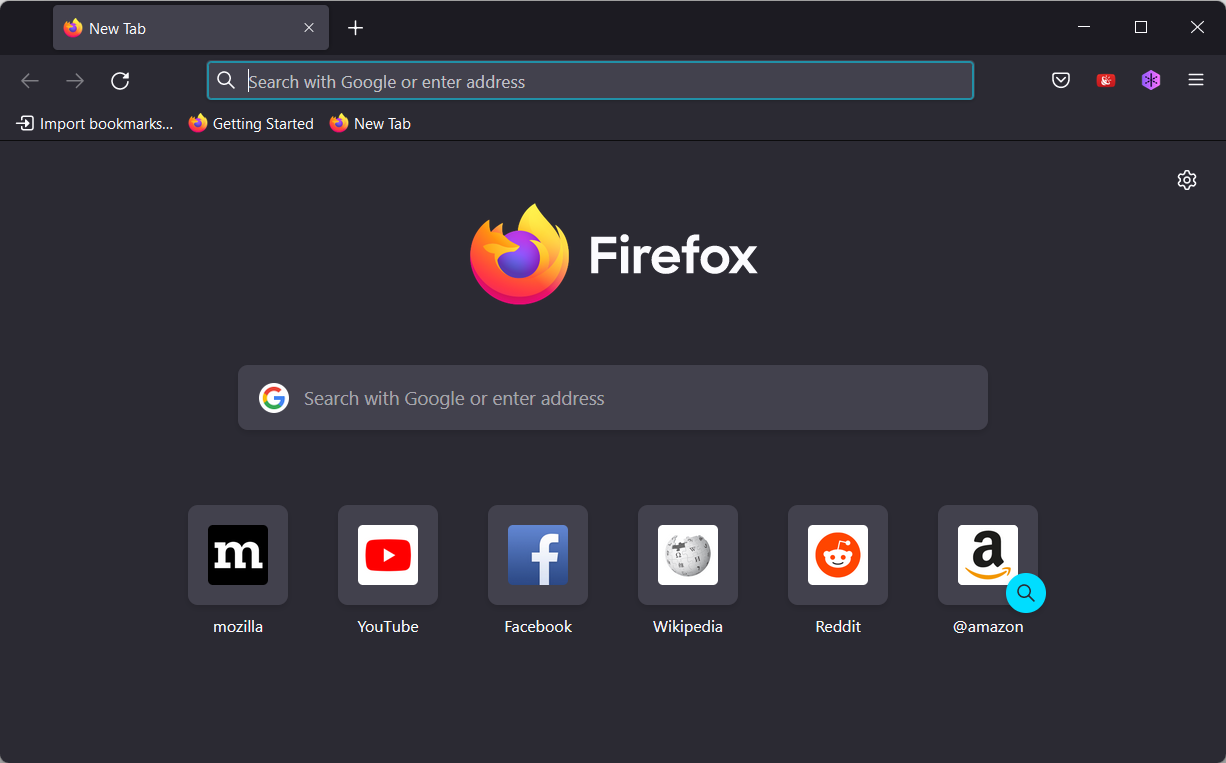Image resolution: width=1226 pixels, height=763 pixels.
Task: Click the address bar search field
Action: click(x=590, y=81)
